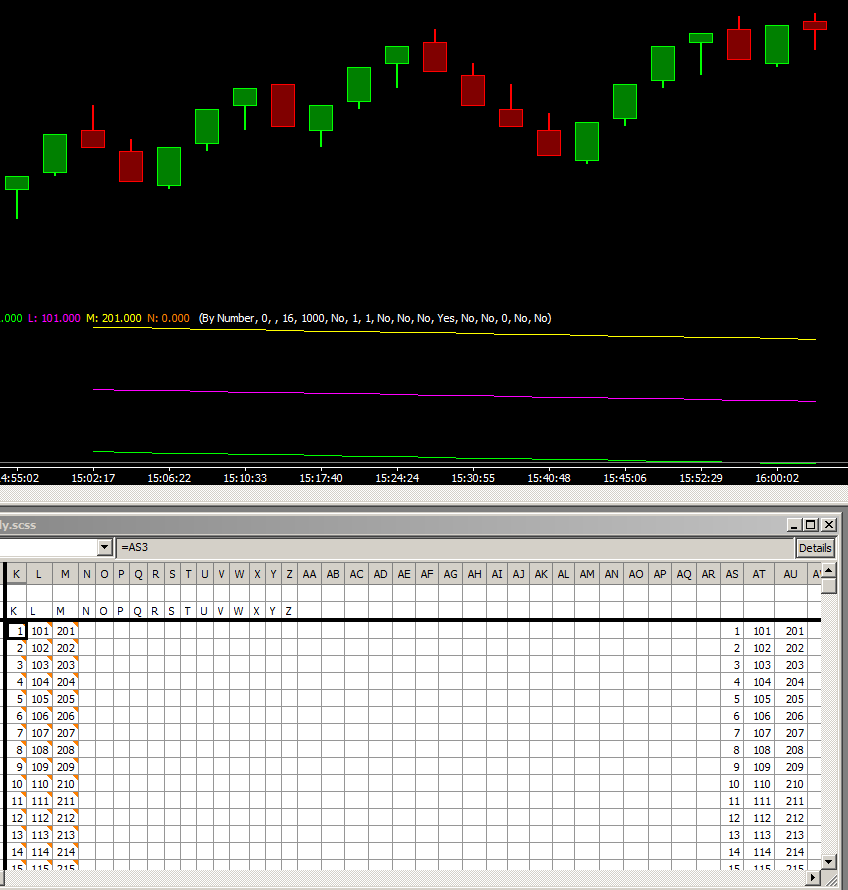Click cell in column AU containing 201
This screenshot has height=890, width=848.
pos(791,631)
